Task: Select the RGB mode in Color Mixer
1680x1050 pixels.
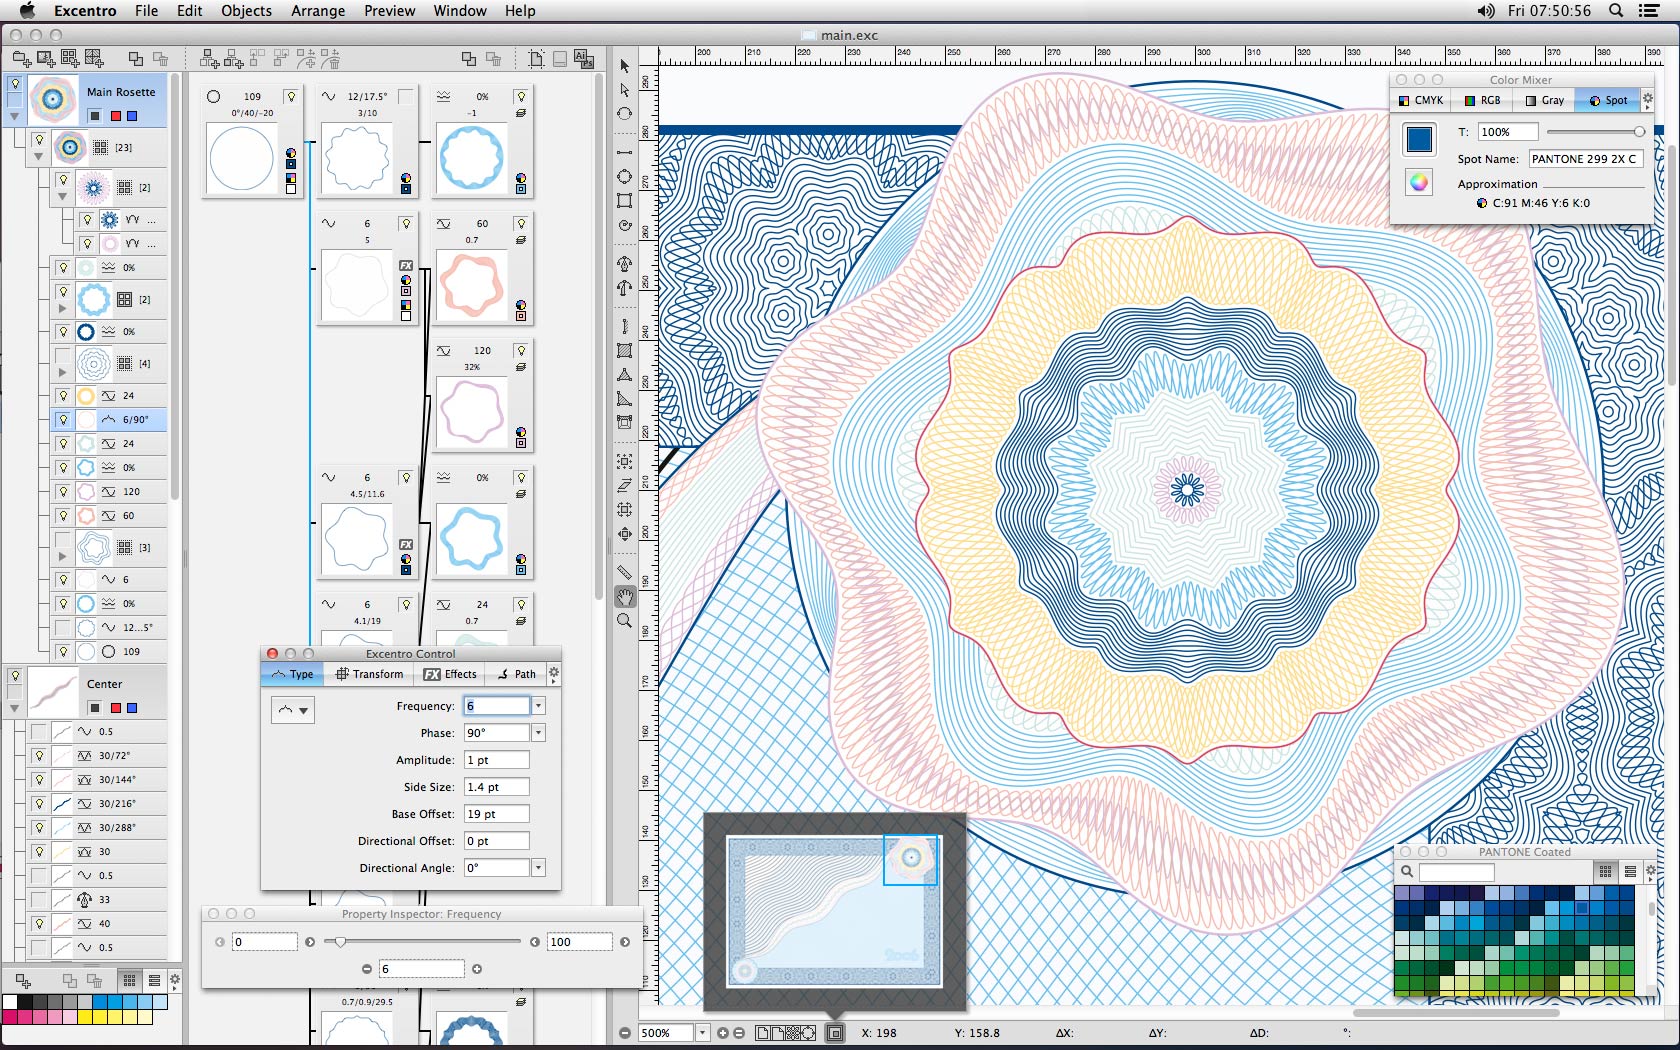Action: click(1482, 100)
